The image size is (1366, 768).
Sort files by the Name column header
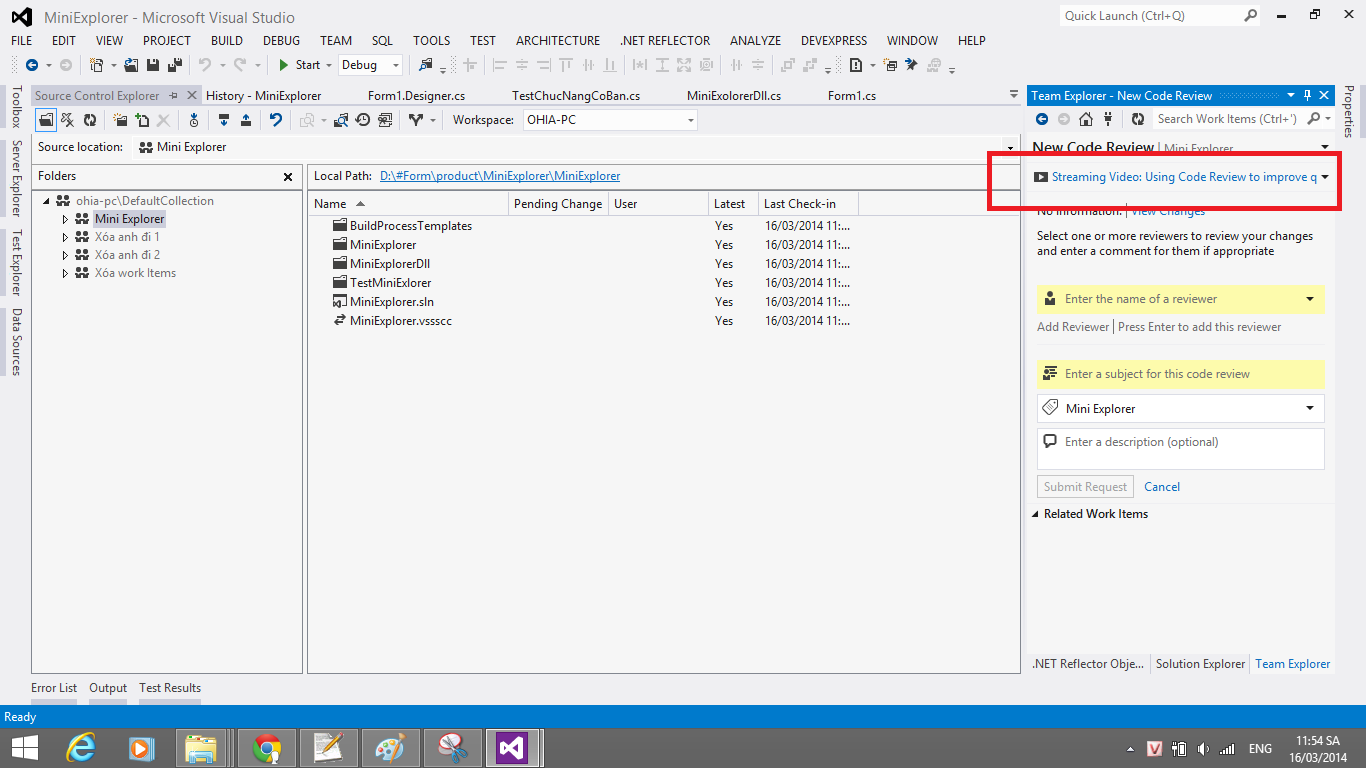(408, 204)
